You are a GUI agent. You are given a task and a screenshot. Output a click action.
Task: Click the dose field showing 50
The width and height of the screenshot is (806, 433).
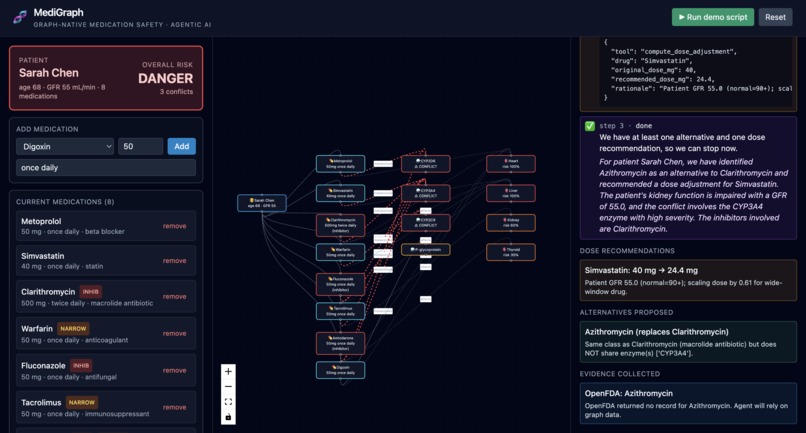[140, 147]
